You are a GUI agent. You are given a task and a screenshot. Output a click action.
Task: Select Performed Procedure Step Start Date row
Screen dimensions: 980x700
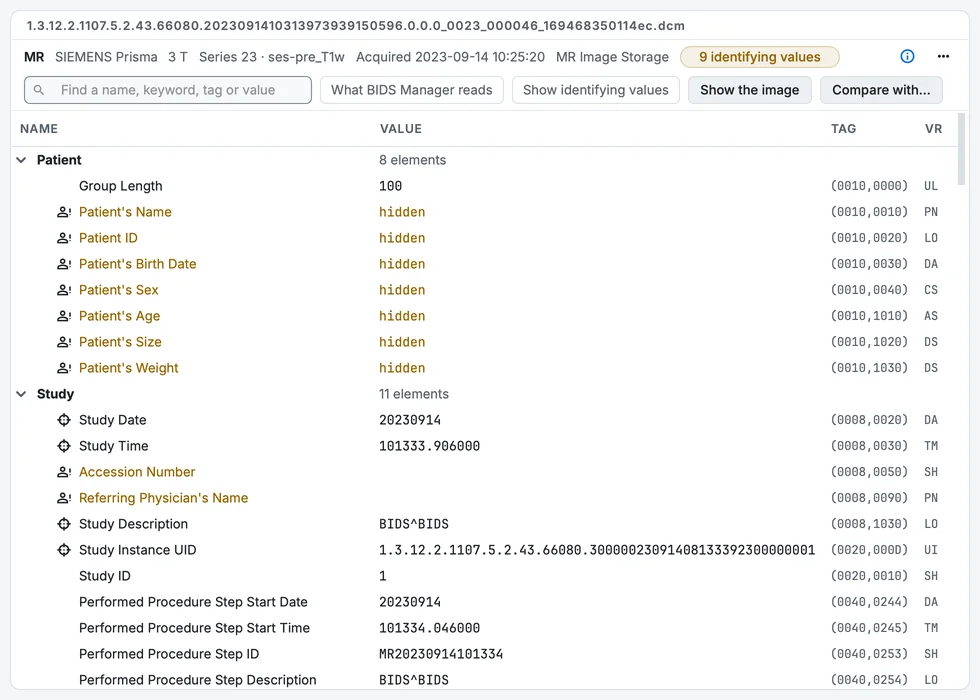[484, 602]
